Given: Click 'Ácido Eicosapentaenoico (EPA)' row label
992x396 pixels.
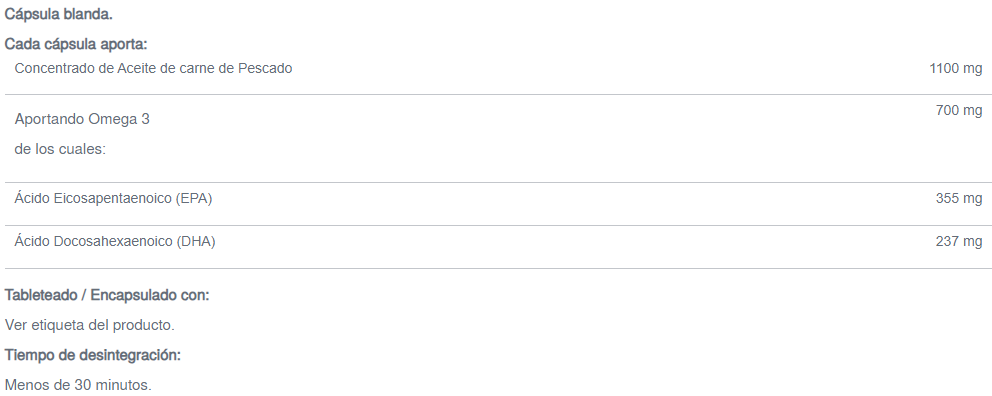Looking at the screenshot, I should (x=113, y=199).
